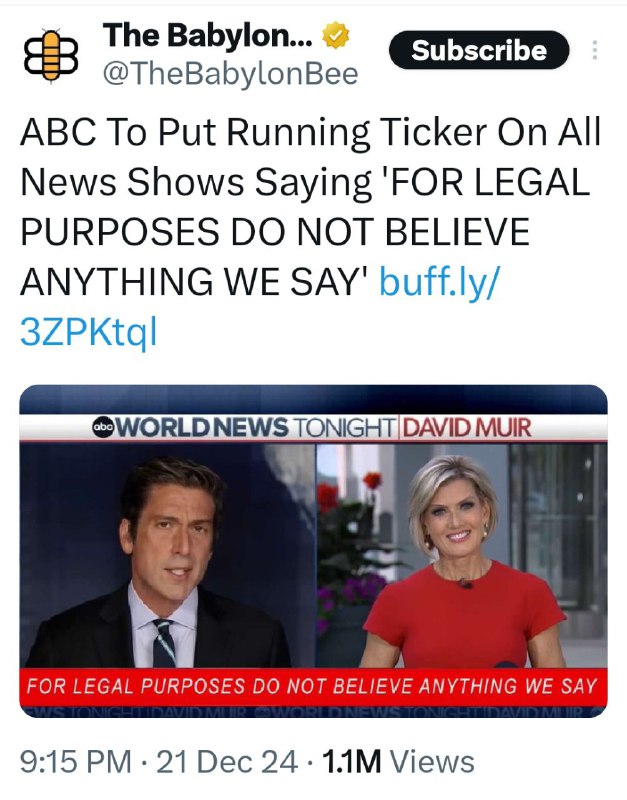Screen dimensions: 627x800
Task: Click the faded bottom ticker strip
Action: [313, 711]
